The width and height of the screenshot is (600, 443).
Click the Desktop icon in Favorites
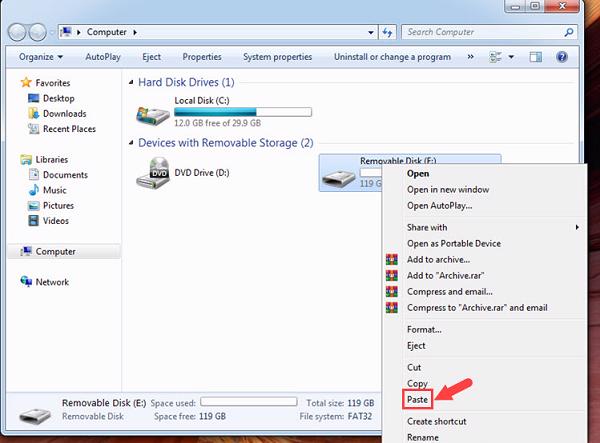(x=33, y=98)
